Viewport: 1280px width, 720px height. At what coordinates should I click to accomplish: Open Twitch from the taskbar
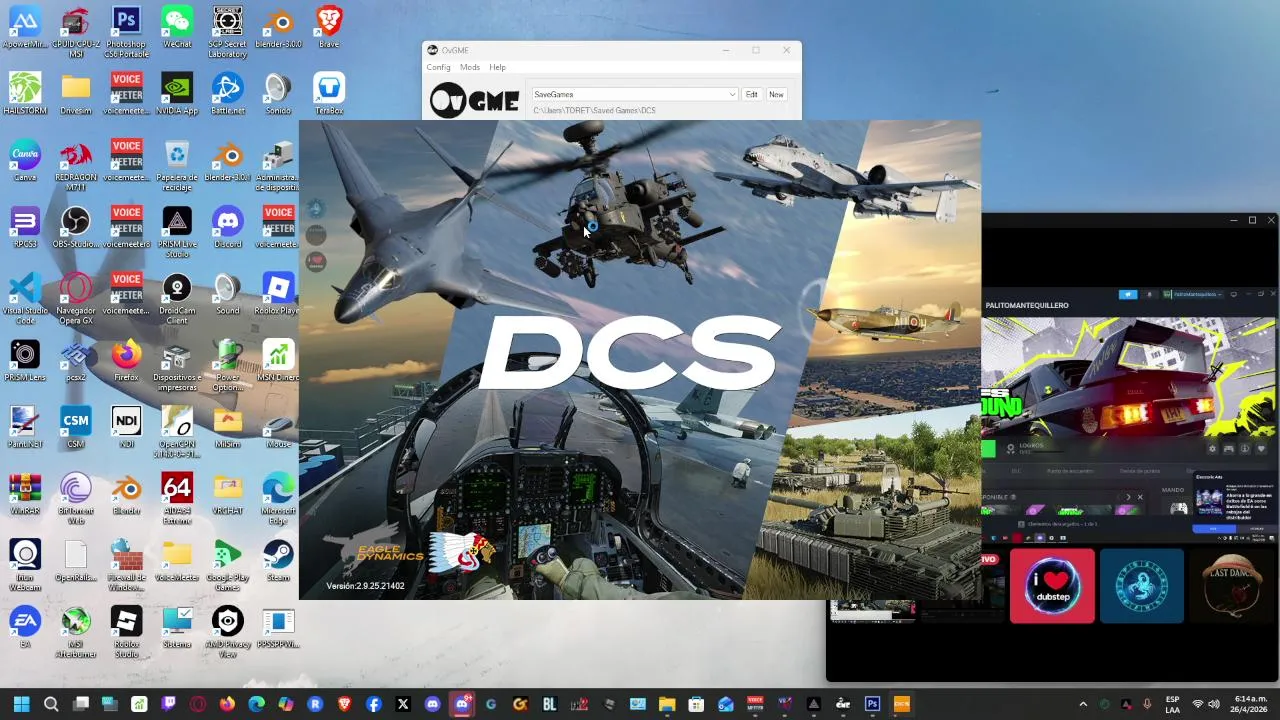pos(168,704)
